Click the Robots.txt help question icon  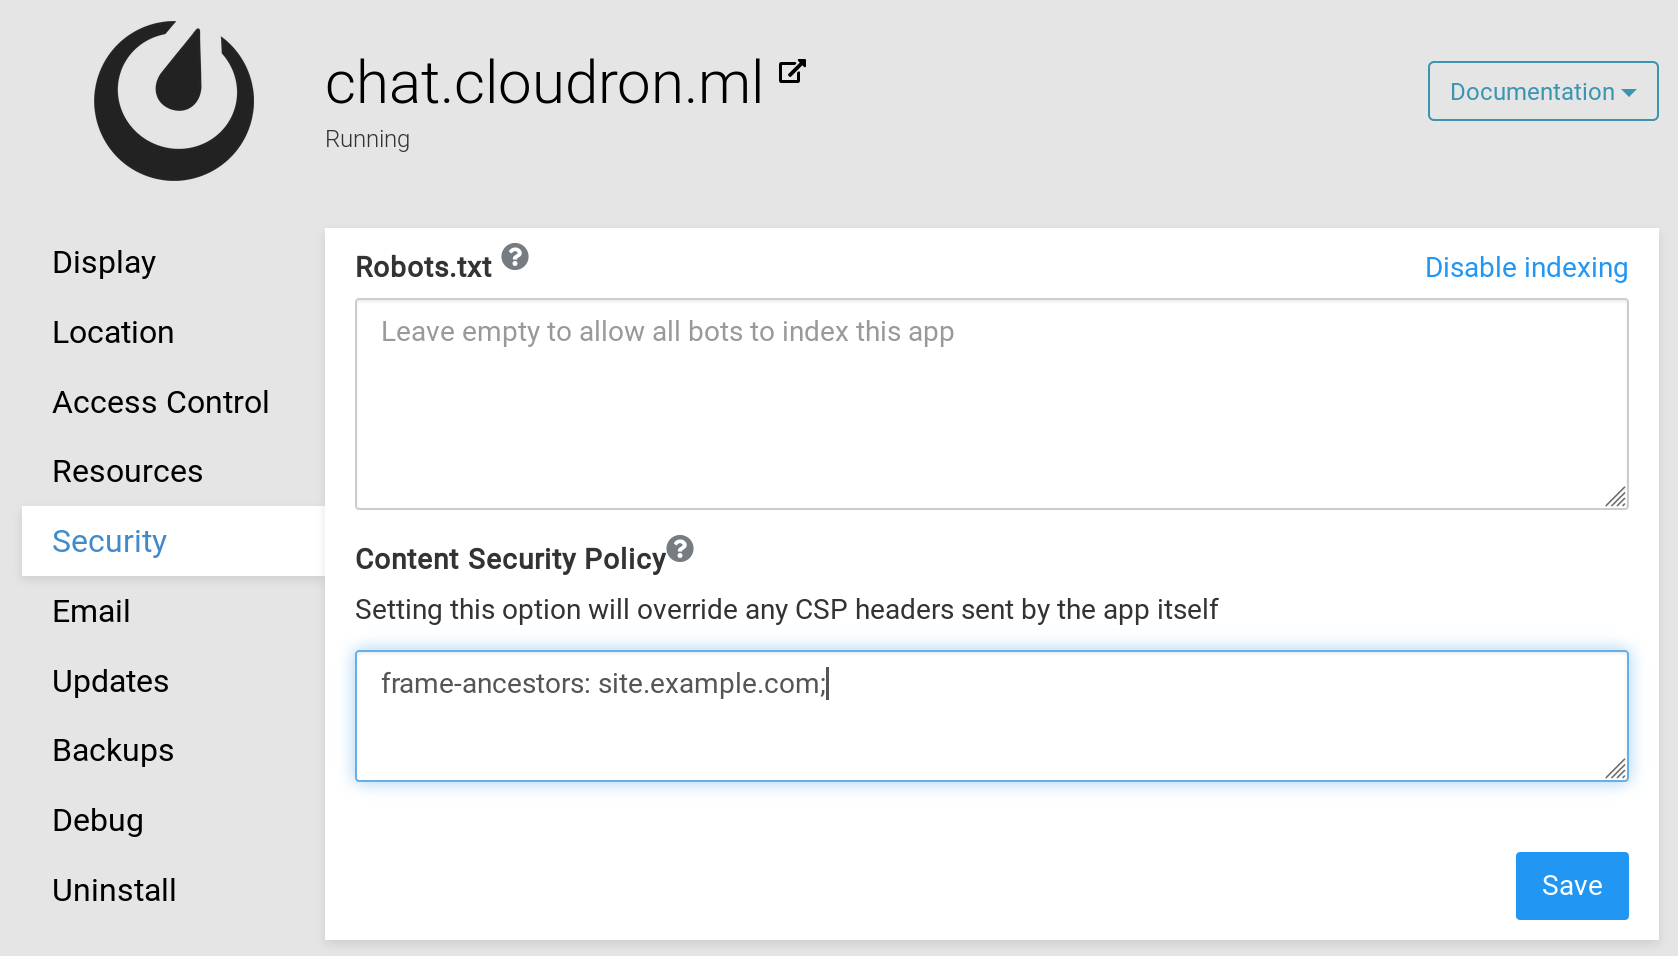(x=515, y=257)
